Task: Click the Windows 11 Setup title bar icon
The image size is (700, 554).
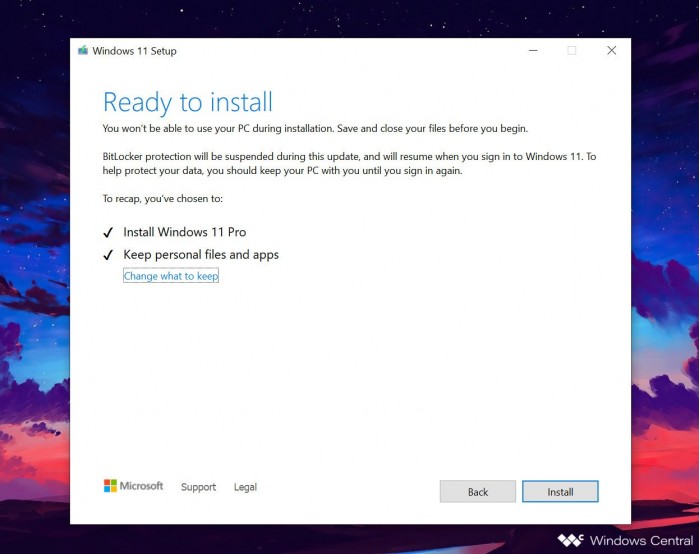Action: [83, 51]
